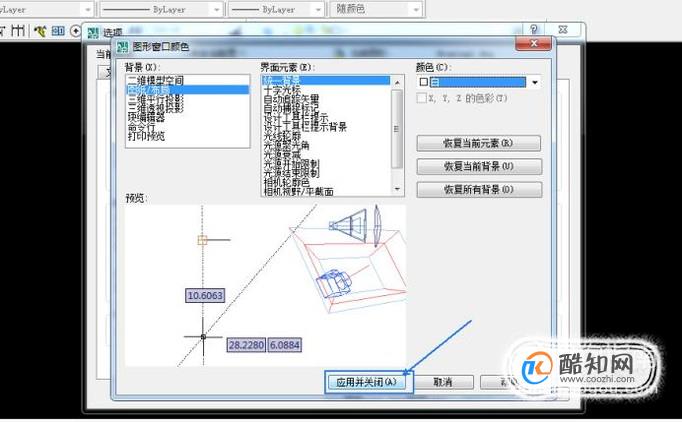Image resolution: width=682 pixels, height=422 pixels.
Task: Click the dimension-style icon in AutoCAD toolbar
Action: point(18,30)
